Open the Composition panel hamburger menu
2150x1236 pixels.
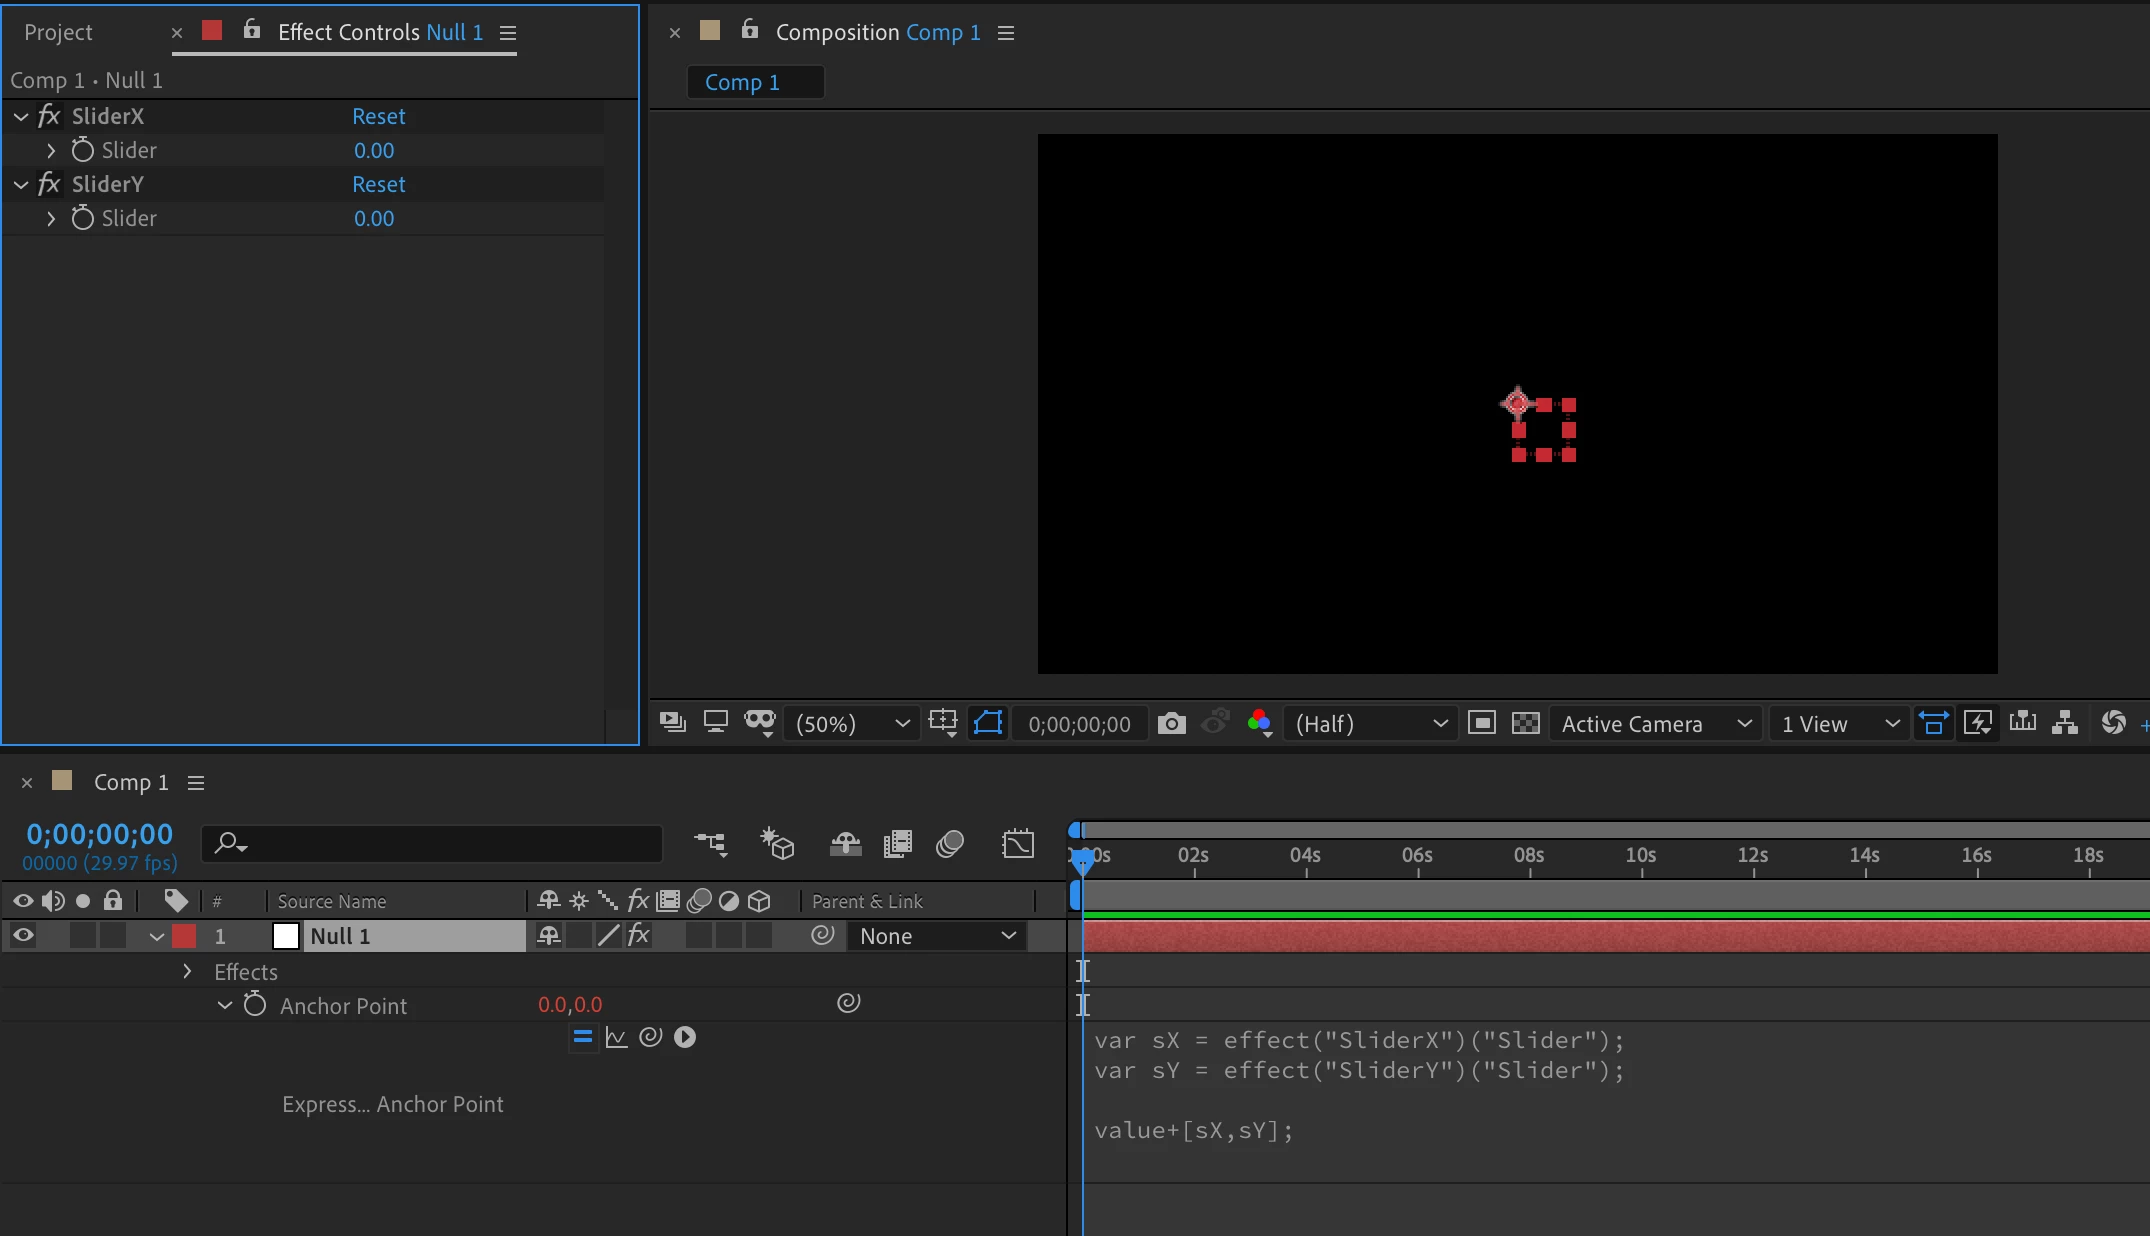pyautogui.click(x=1006, y=33)
